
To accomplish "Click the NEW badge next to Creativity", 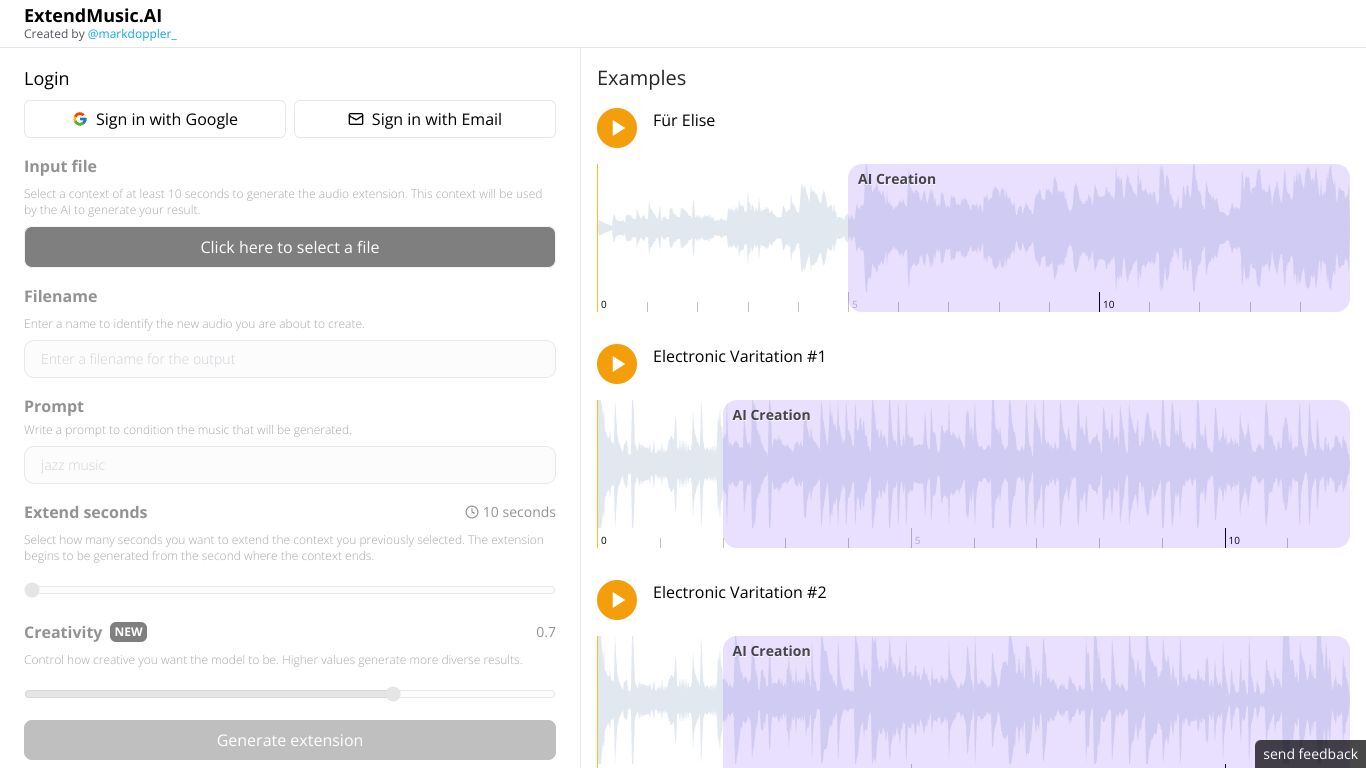I will (x=129, y=632).
